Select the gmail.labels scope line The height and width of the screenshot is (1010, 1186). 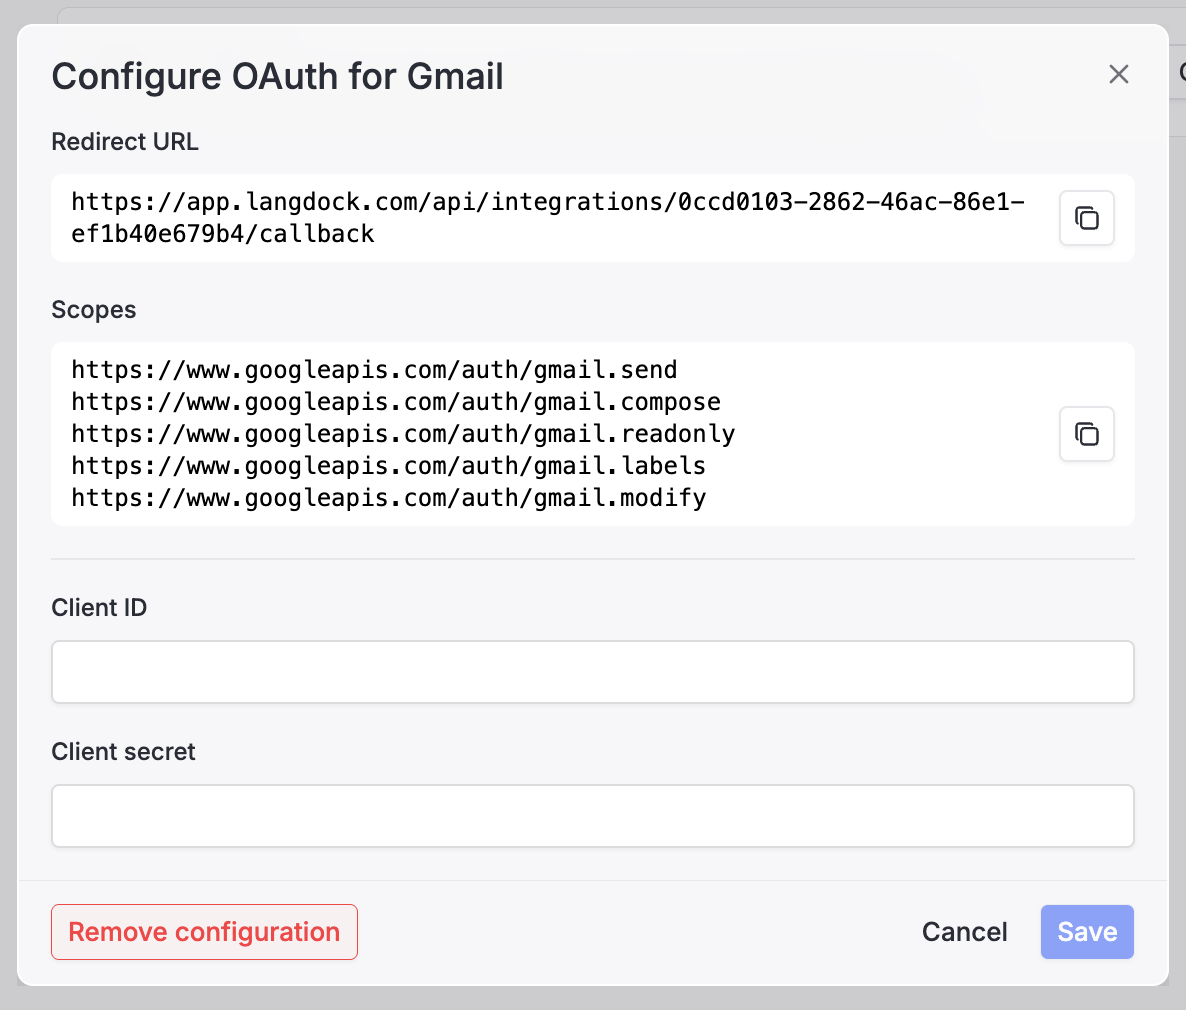(x=389, y=465)
